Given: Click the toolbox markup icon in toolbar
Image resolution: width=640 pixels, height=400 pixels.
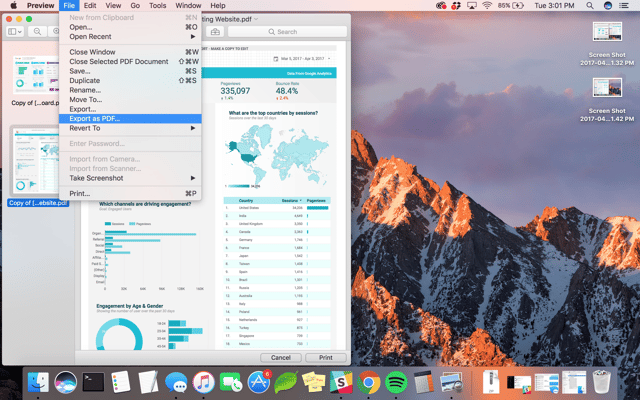Looking at the screenshot, I should 215,31.
